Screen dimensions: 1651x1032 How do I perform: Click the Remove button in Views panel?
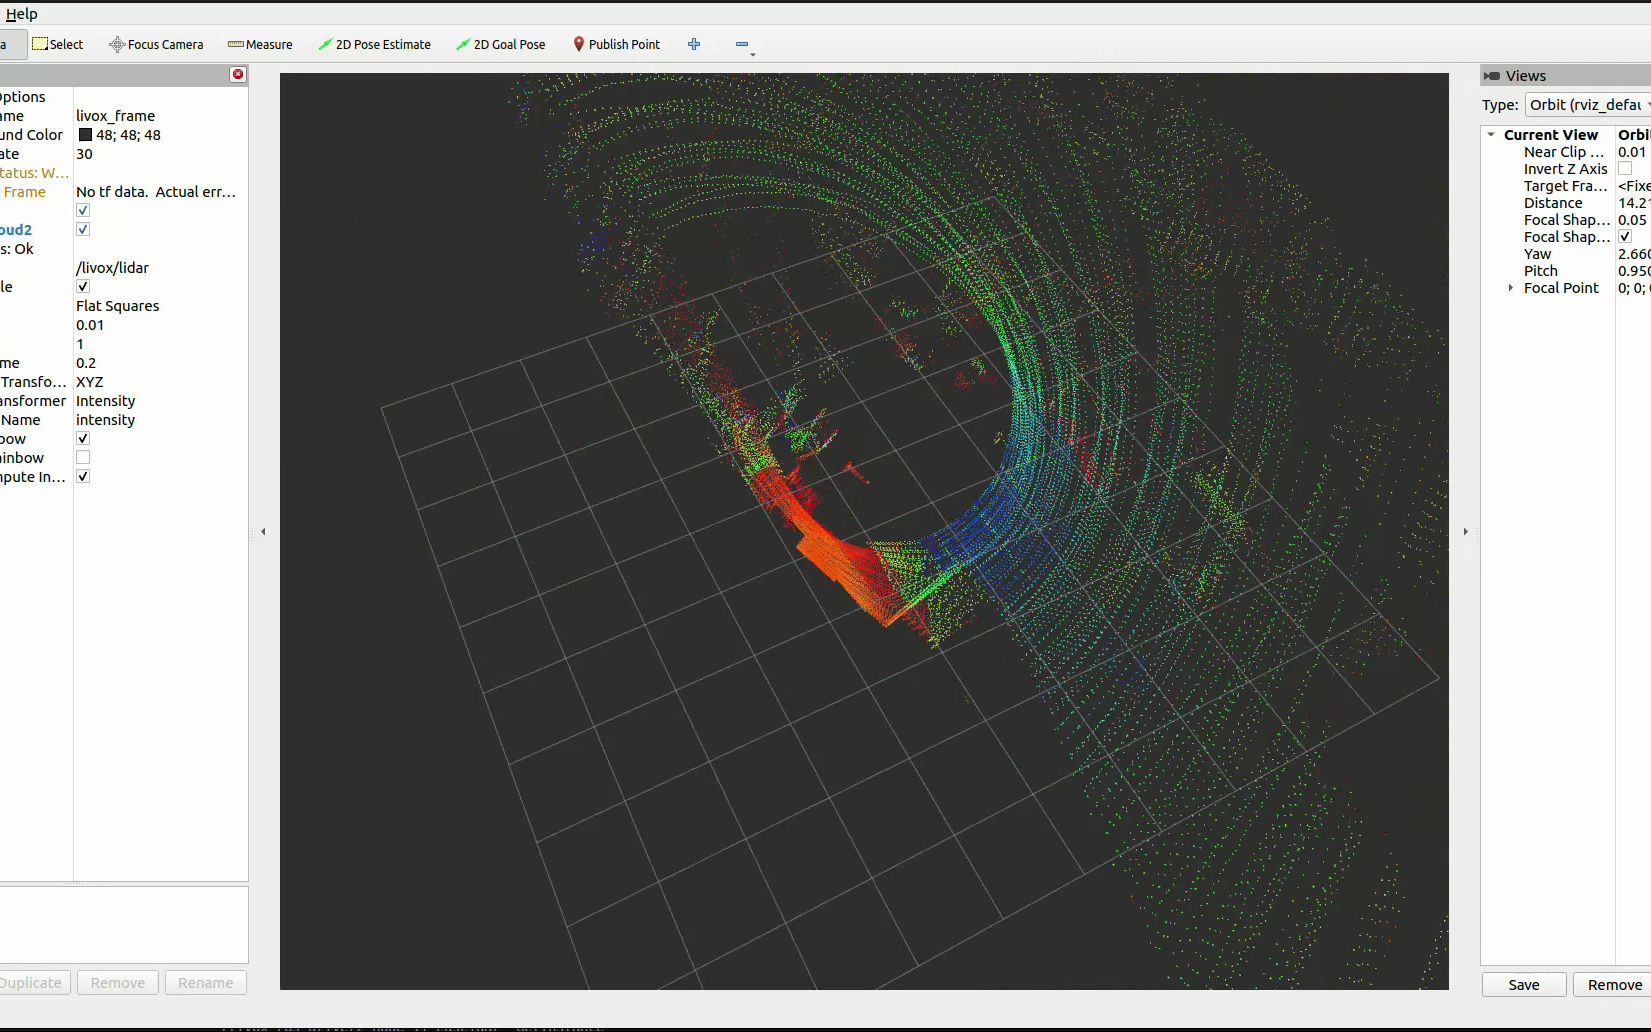(x=1614, y=985)
